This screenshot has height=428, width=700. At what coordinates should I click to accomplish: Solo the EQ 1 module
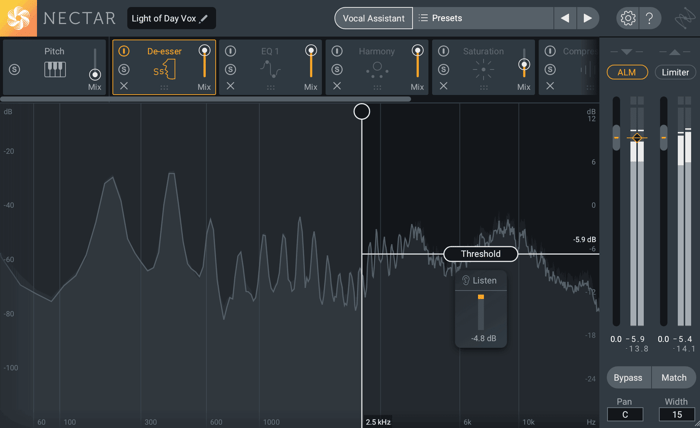(230, 70)
